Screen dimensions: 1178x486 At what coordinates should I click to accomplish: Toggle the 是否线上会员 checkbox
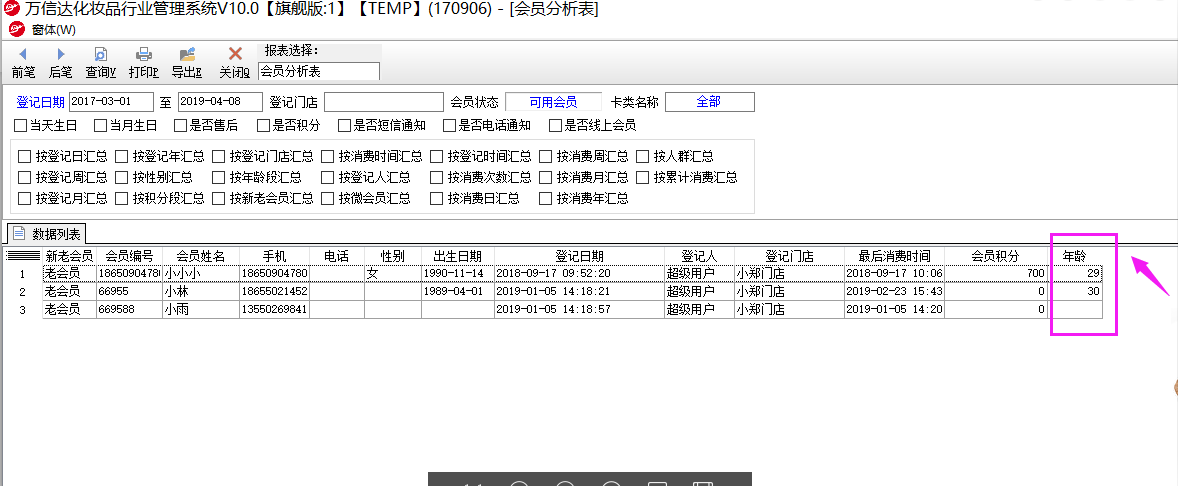coord(555,125)
